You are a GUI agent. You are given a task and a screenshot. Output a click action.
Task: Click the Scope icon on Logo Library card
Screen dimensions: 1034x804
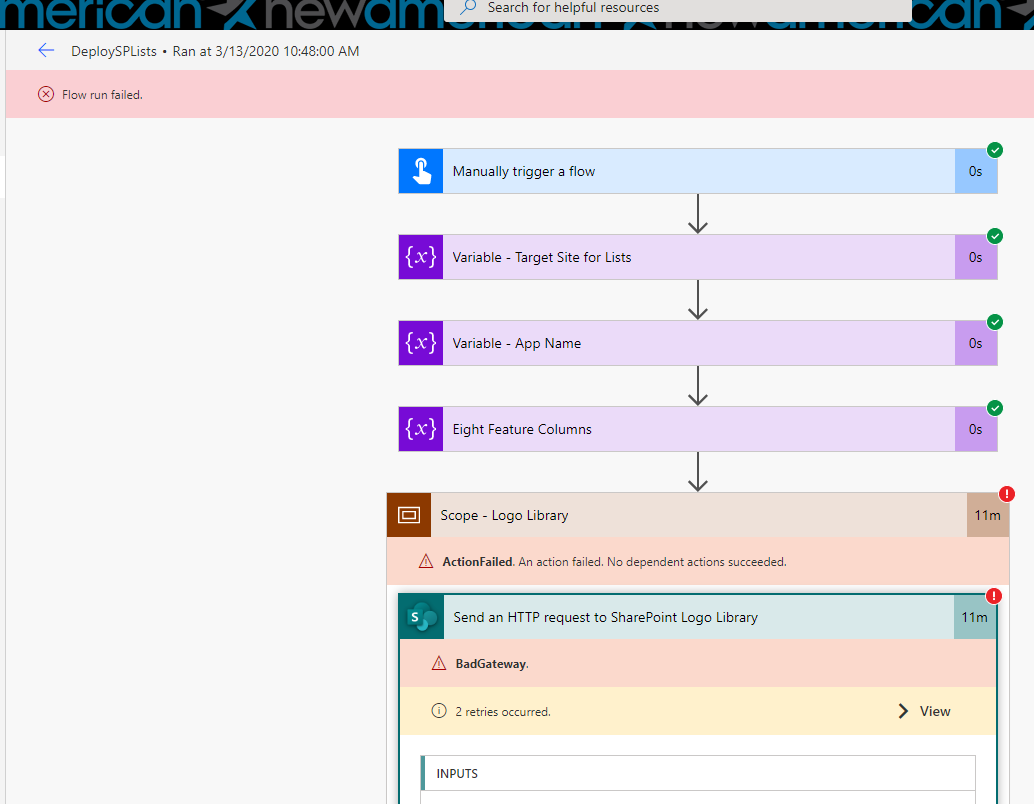(408, 514)
